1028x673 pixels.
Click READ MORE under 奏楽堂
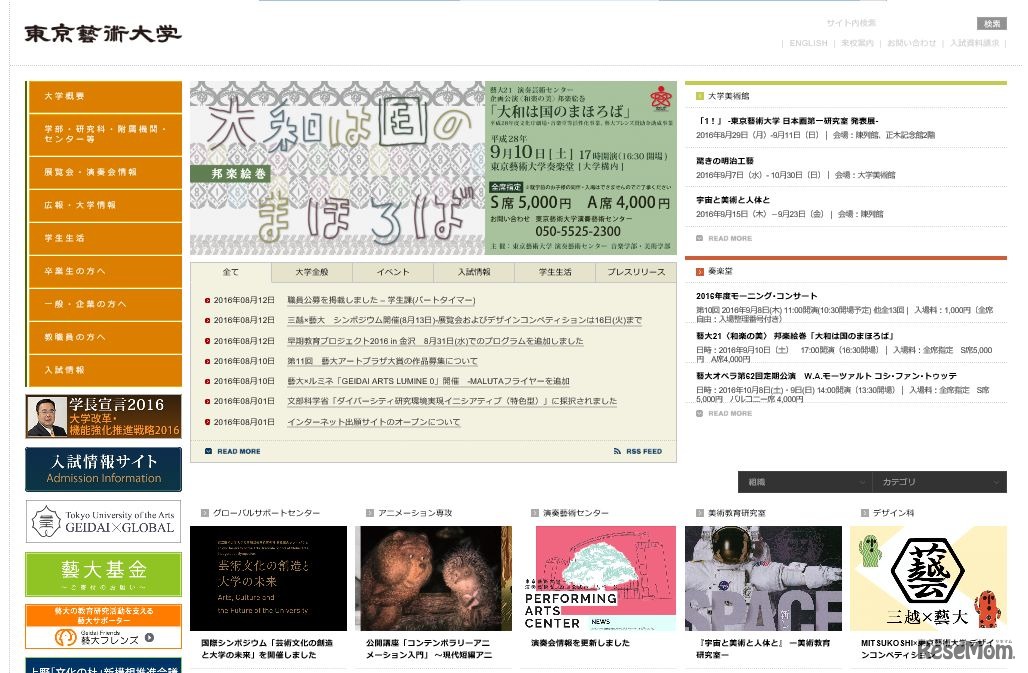pos(724,413)
